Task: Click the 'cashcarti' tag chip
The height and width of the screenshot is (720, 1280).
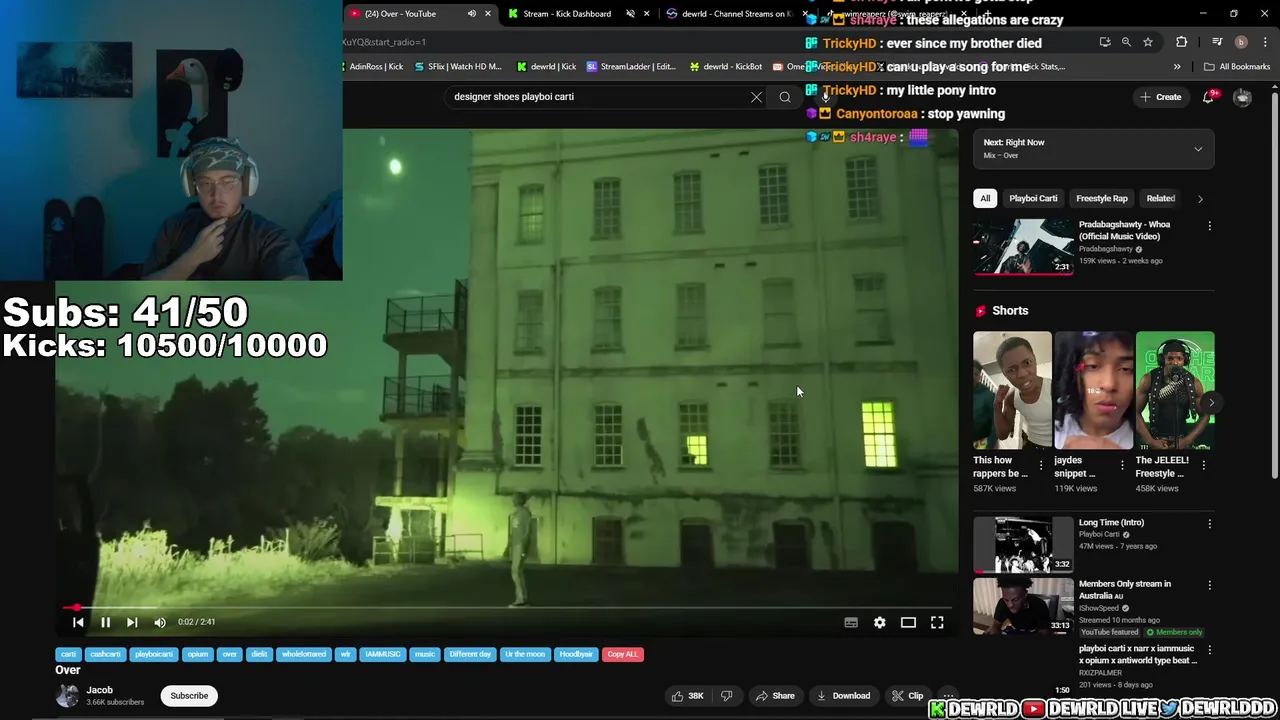Action: click(x=105, y=654)
